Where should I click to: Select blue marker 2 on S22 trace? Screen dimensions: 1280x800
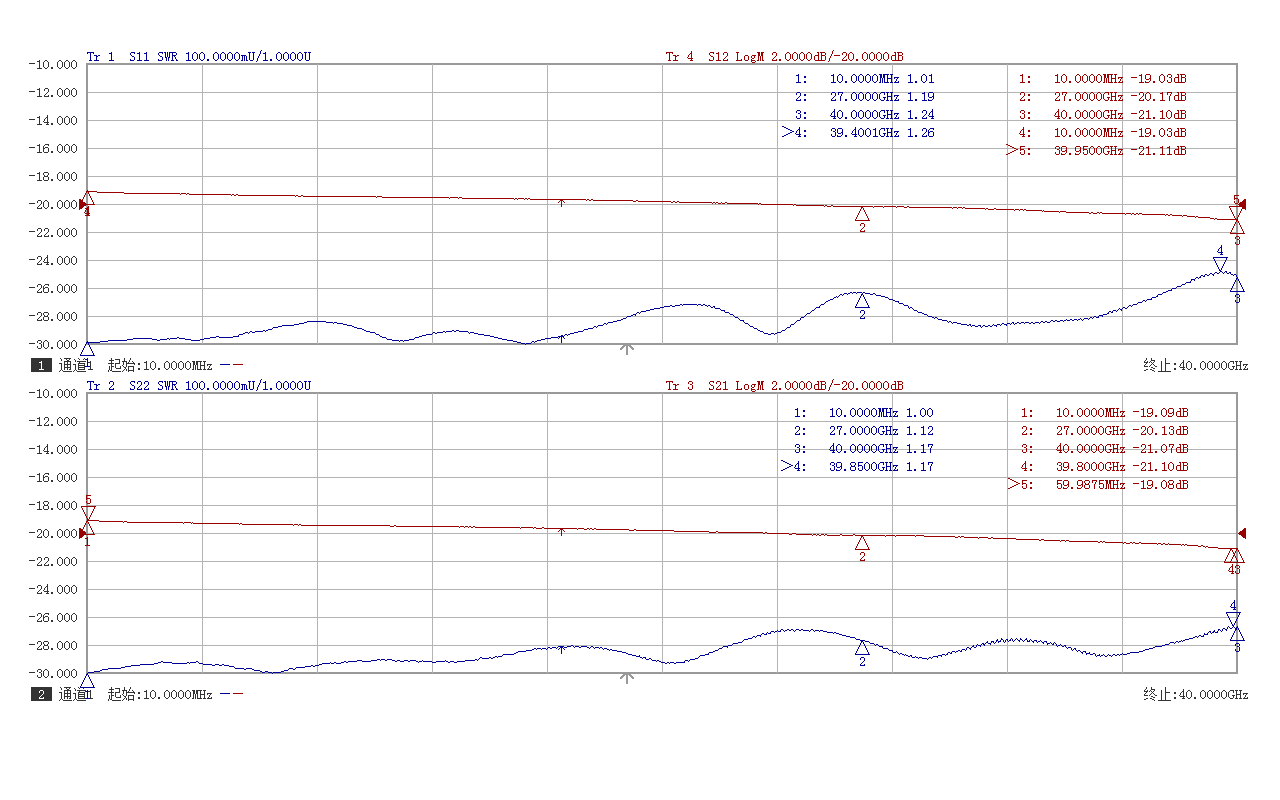862,648
